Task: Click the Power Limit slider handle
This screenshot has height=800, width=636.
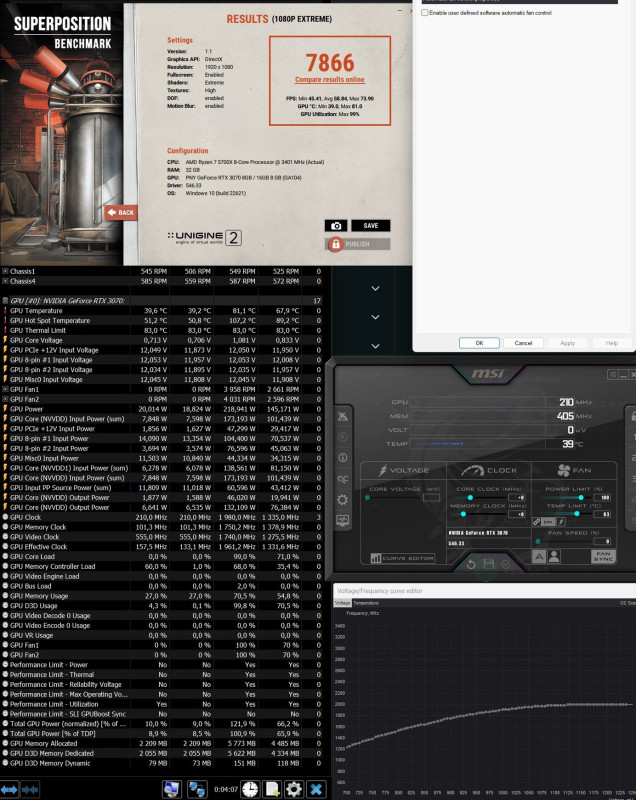Action: click(x=580, y=497)
